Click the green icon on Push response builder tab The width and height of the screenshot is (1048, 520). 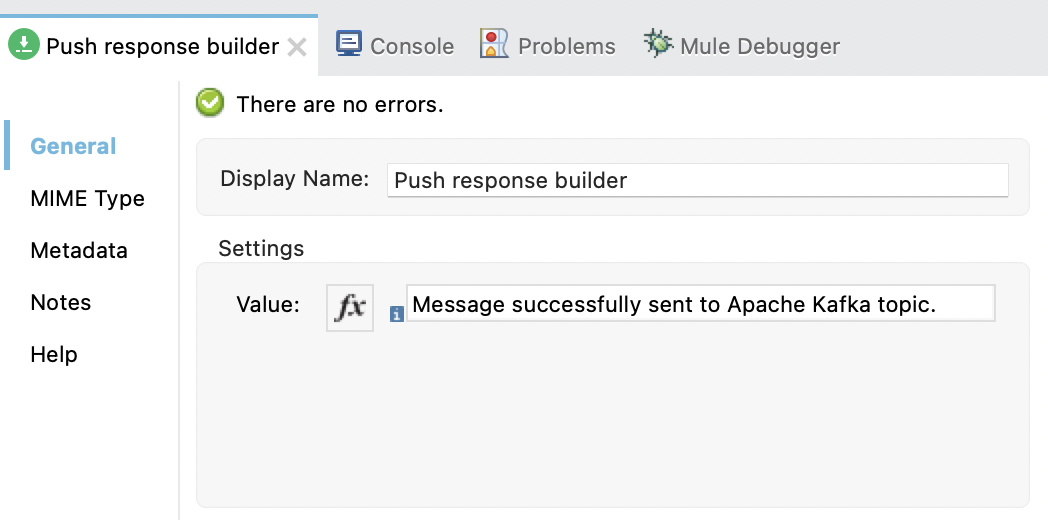[x=24, y=45]
